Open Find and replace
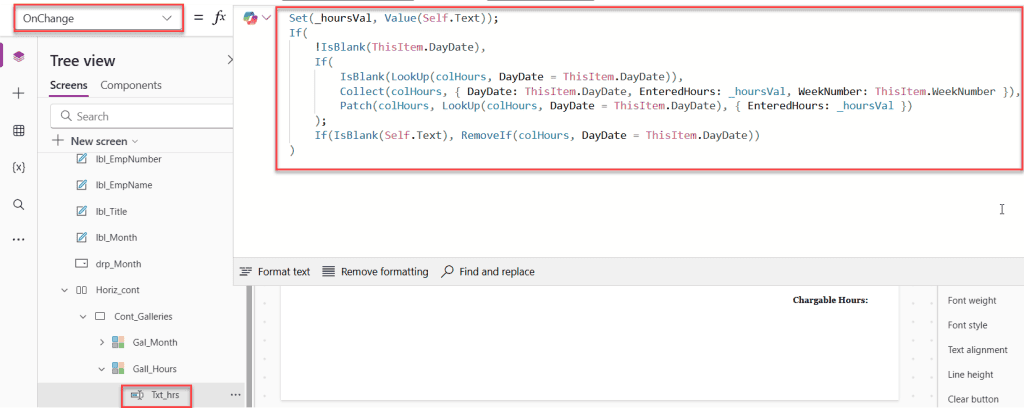The image size is (1024, 408). [x=488, y=272]
